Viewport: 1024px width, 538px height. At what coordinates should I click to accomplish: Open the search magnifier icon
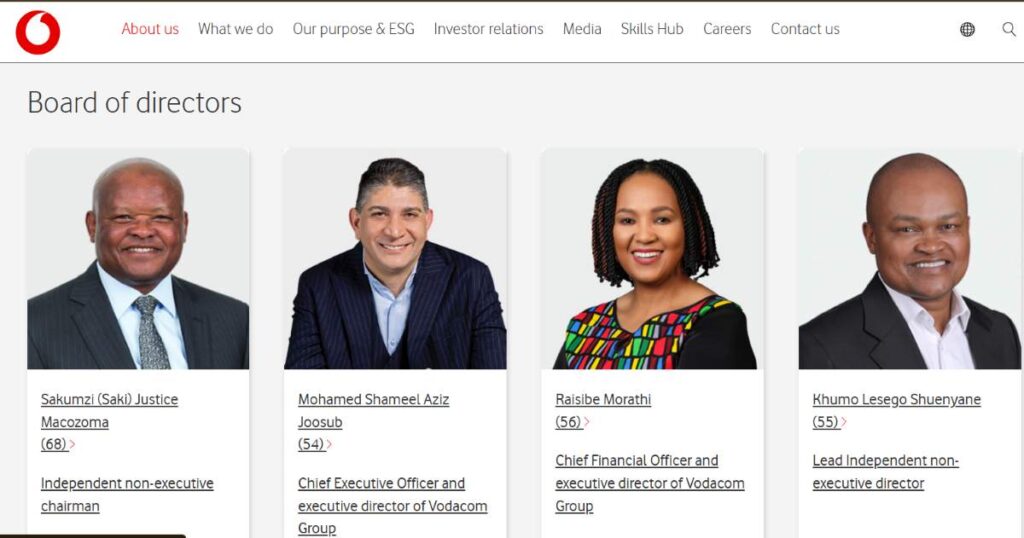pos(1009,29)
